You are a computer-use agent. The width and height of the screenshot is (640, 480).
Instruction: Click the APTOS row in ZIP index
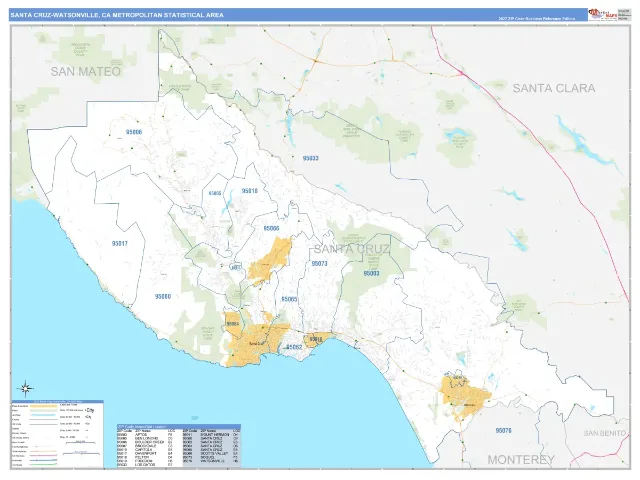click(x=149, y=434)
